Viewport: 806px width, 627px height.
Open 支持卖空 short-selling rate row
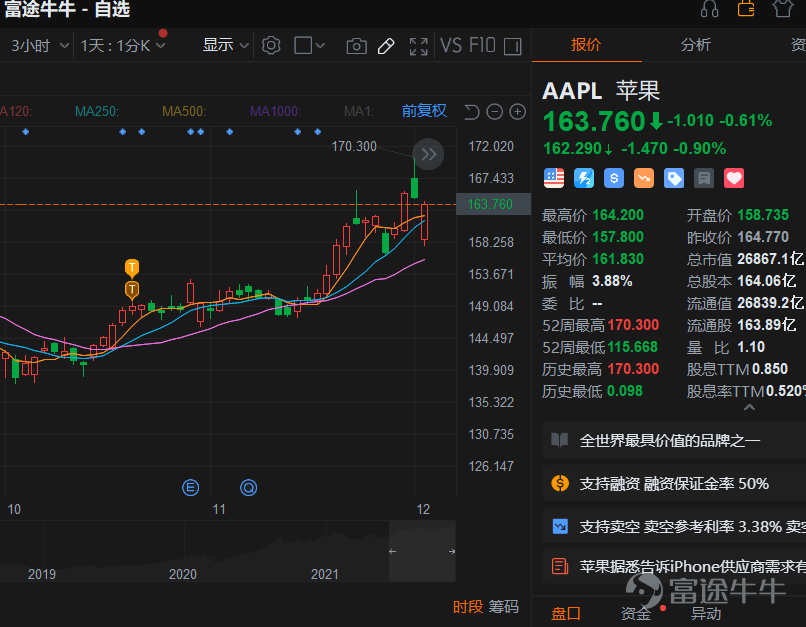click(674, 527)
